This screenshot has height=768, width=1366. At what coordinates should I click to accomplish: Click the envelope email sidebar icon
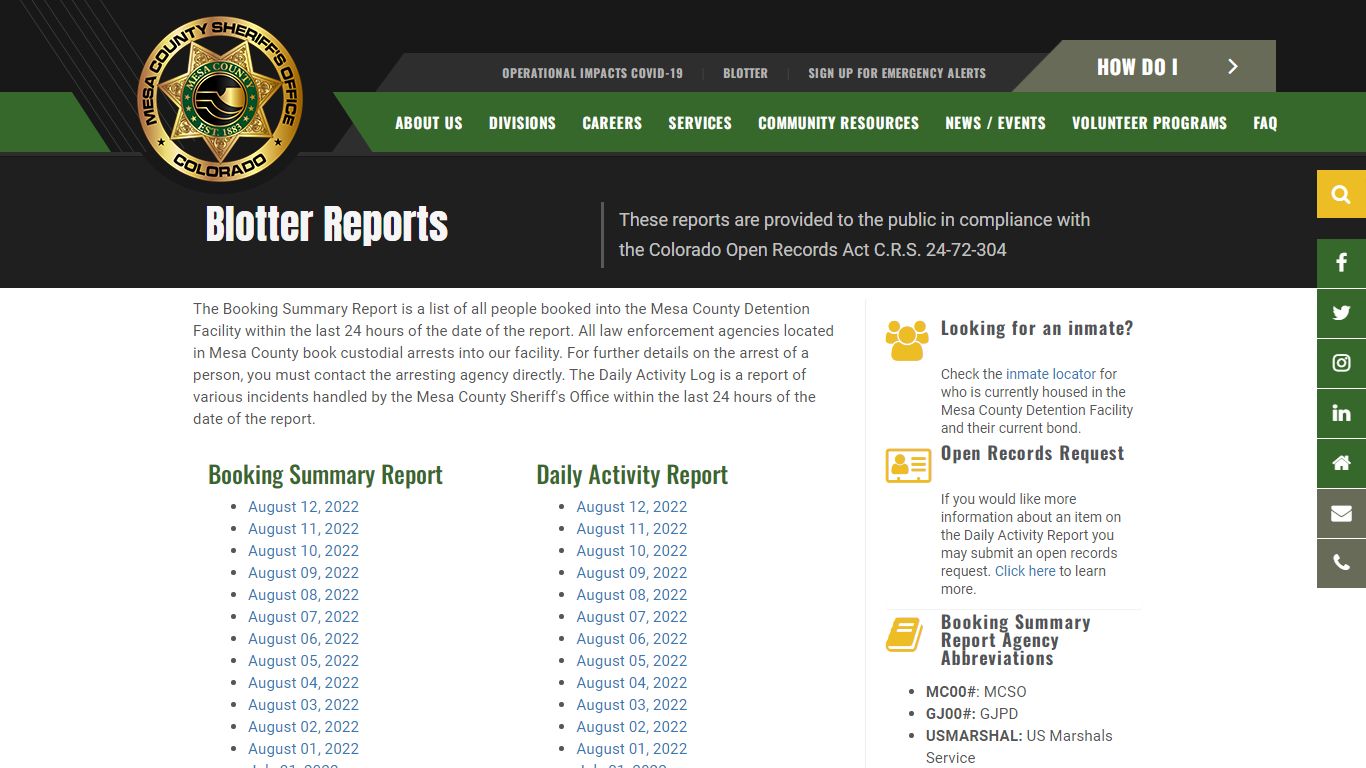click(x=1341, y=514)
